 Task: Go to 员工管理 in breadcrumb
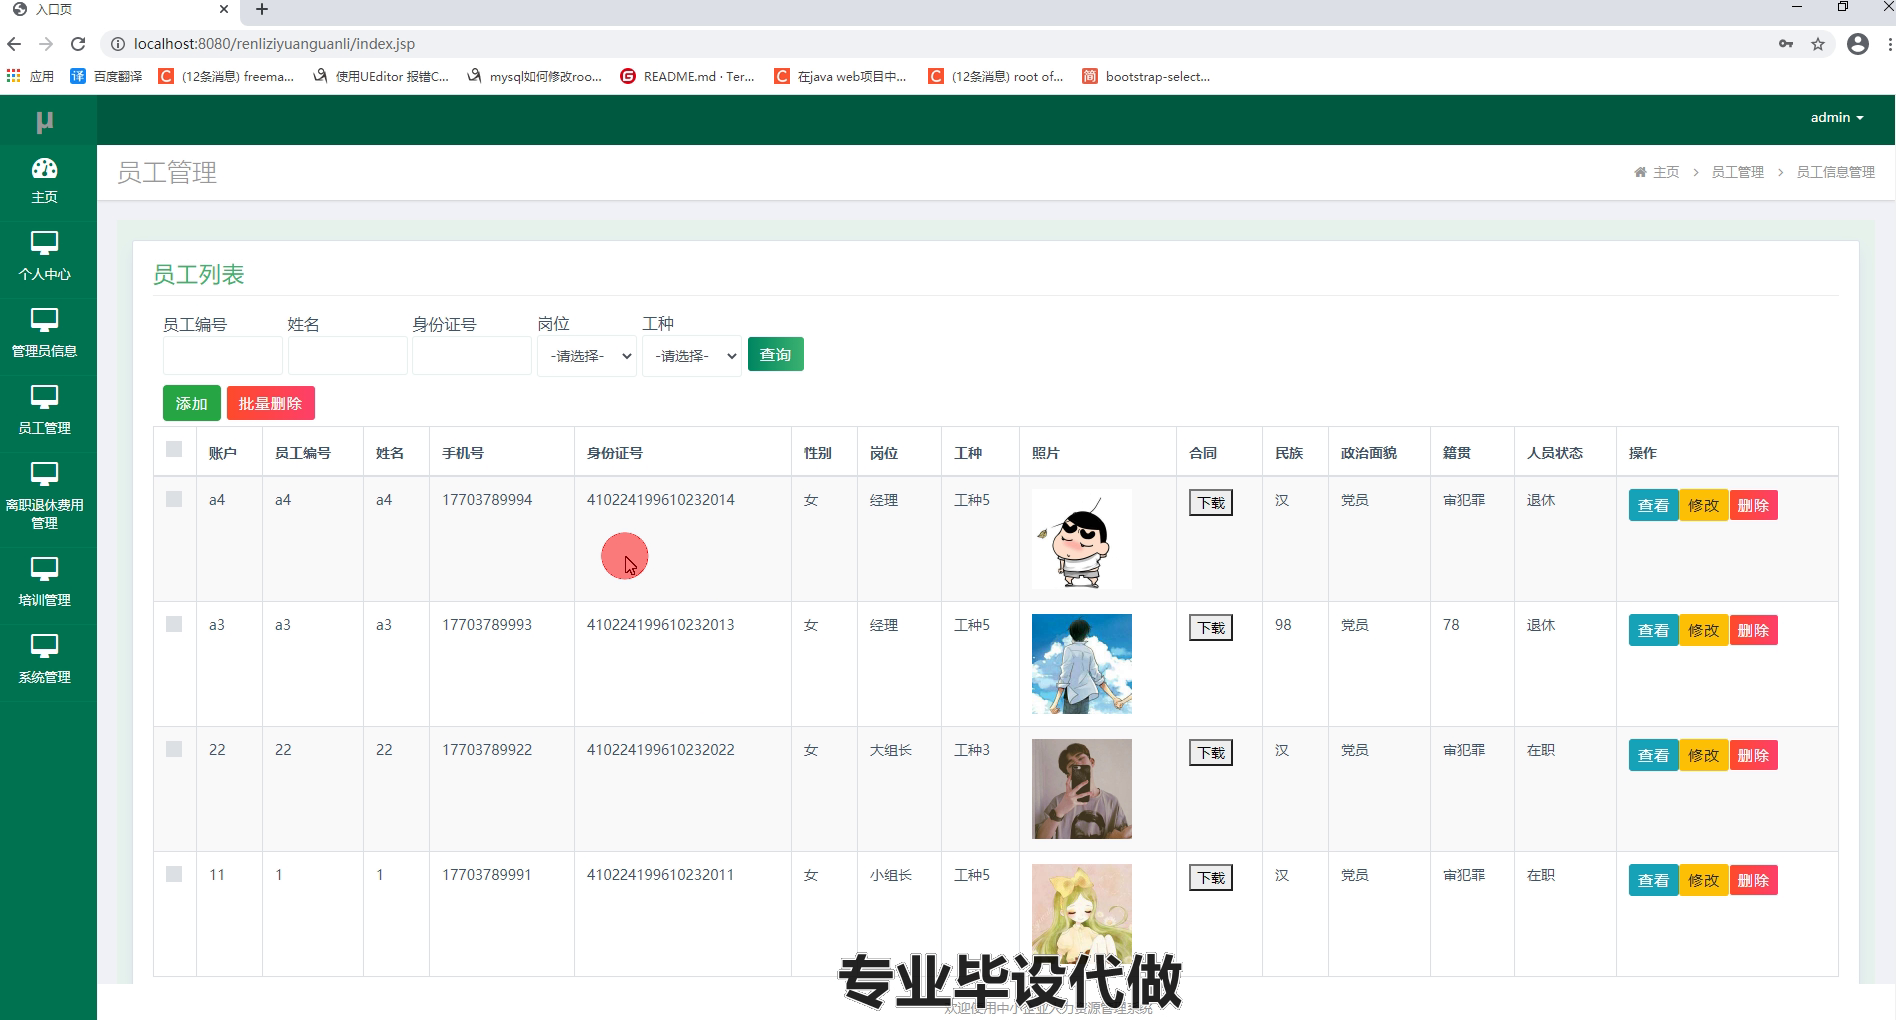(x=1738, y=172)
